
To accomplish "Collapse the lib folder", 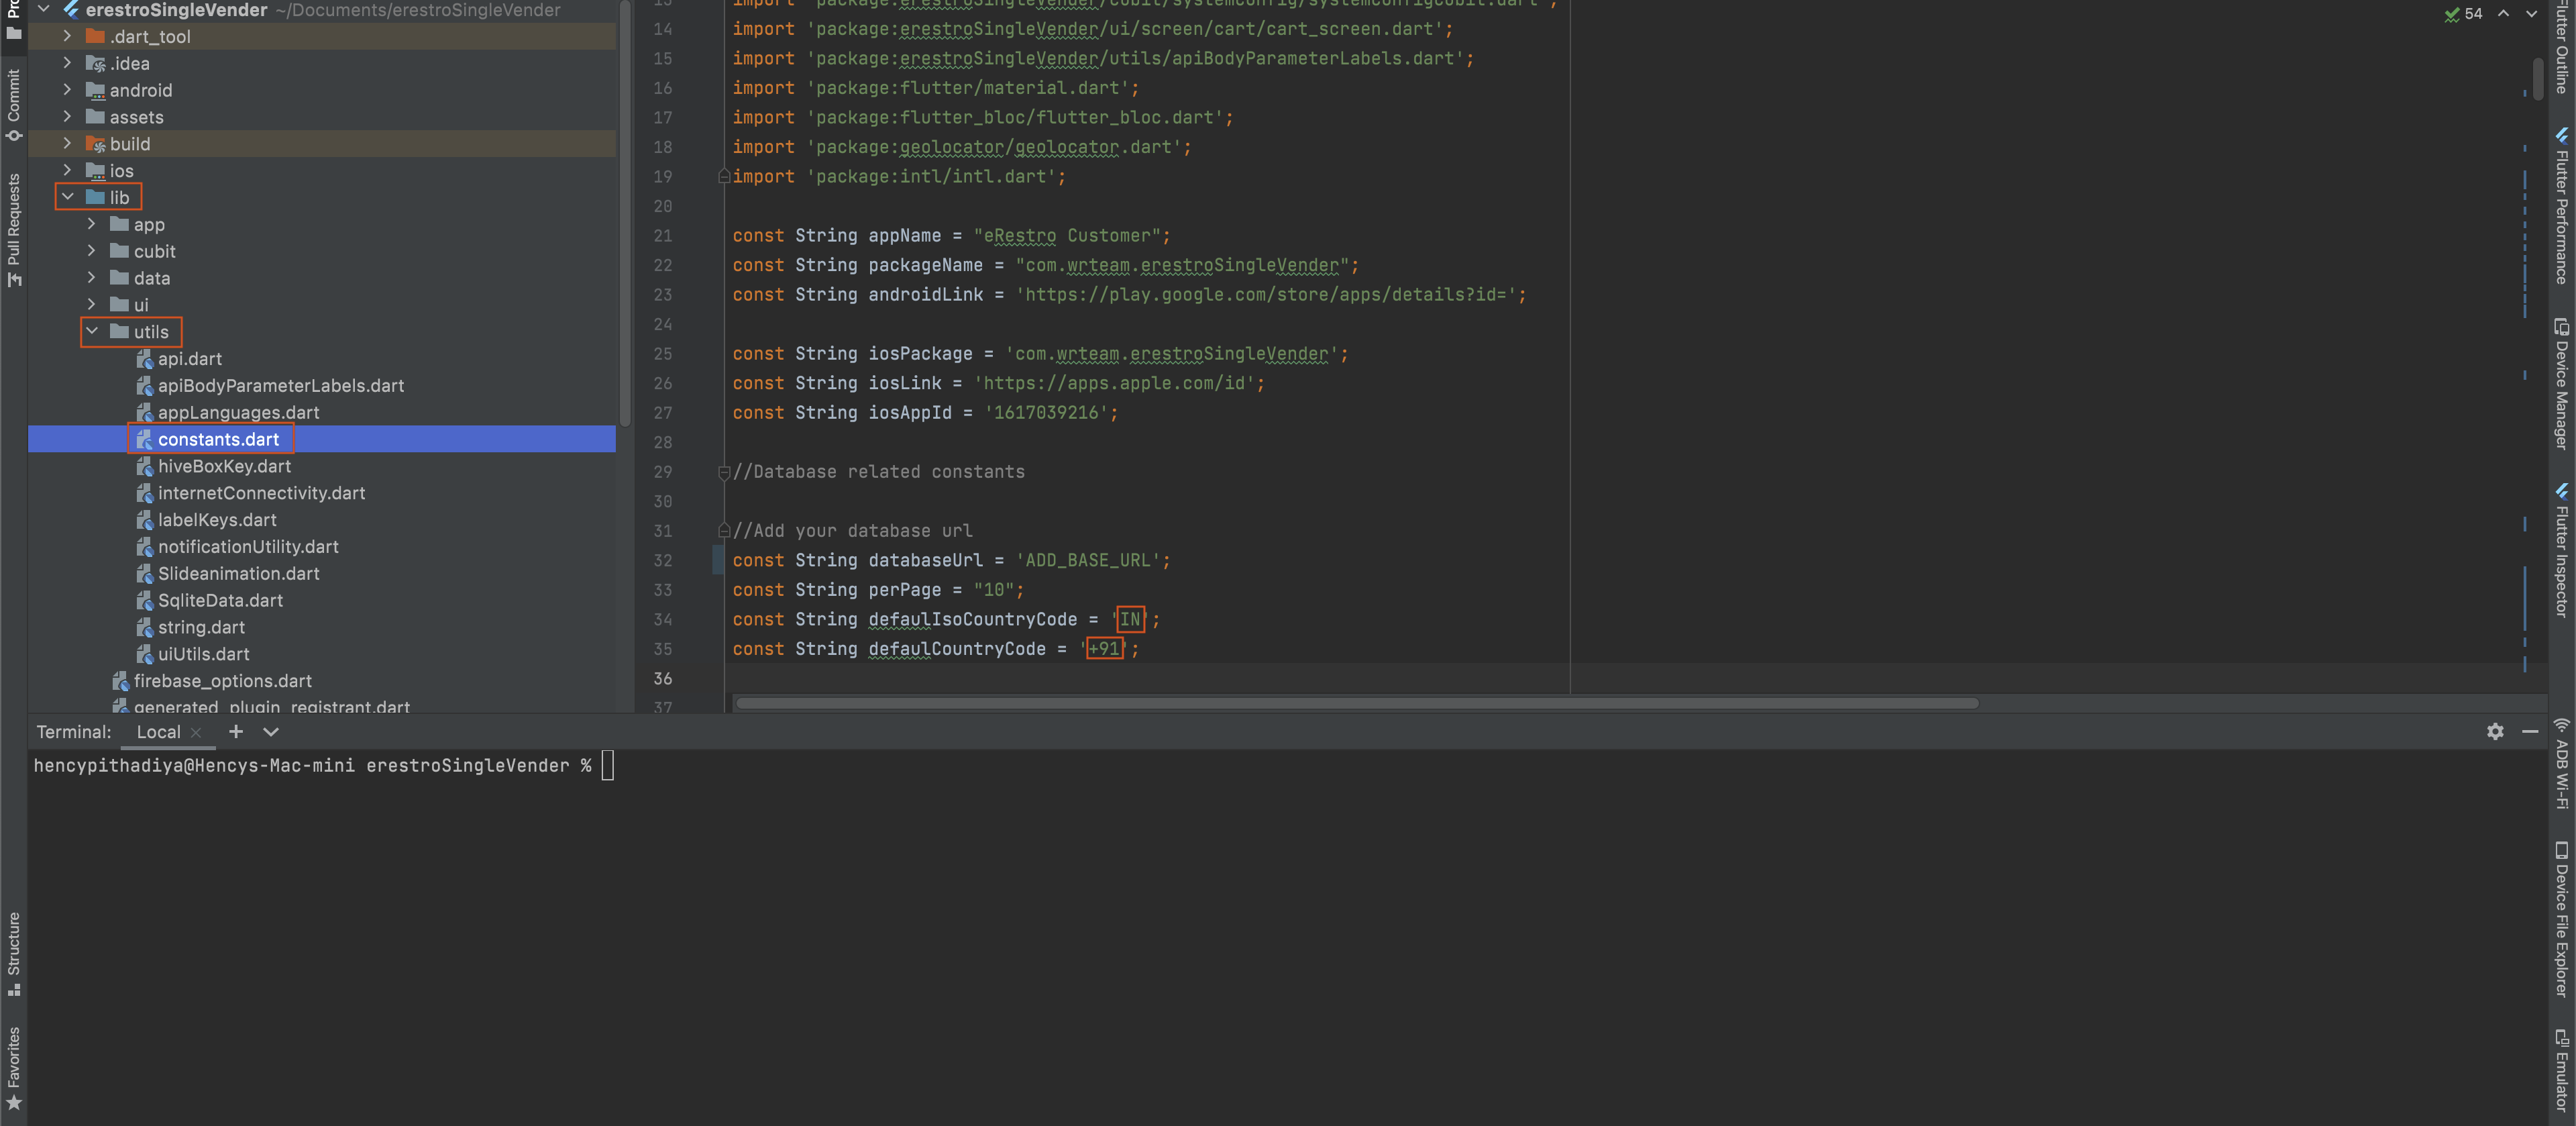I will coord(67,197).
